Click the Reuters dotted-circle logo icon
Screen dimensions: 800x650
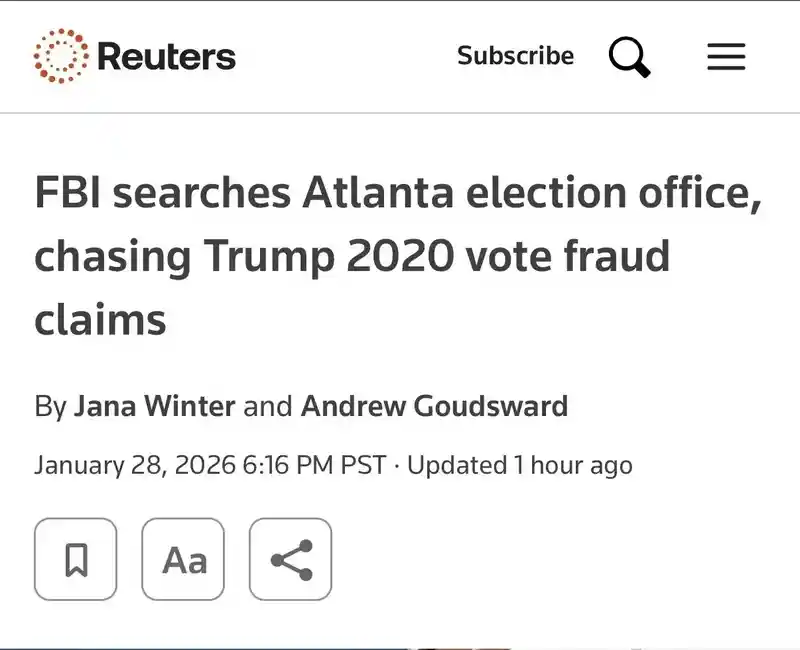click(x=61, y=56)
